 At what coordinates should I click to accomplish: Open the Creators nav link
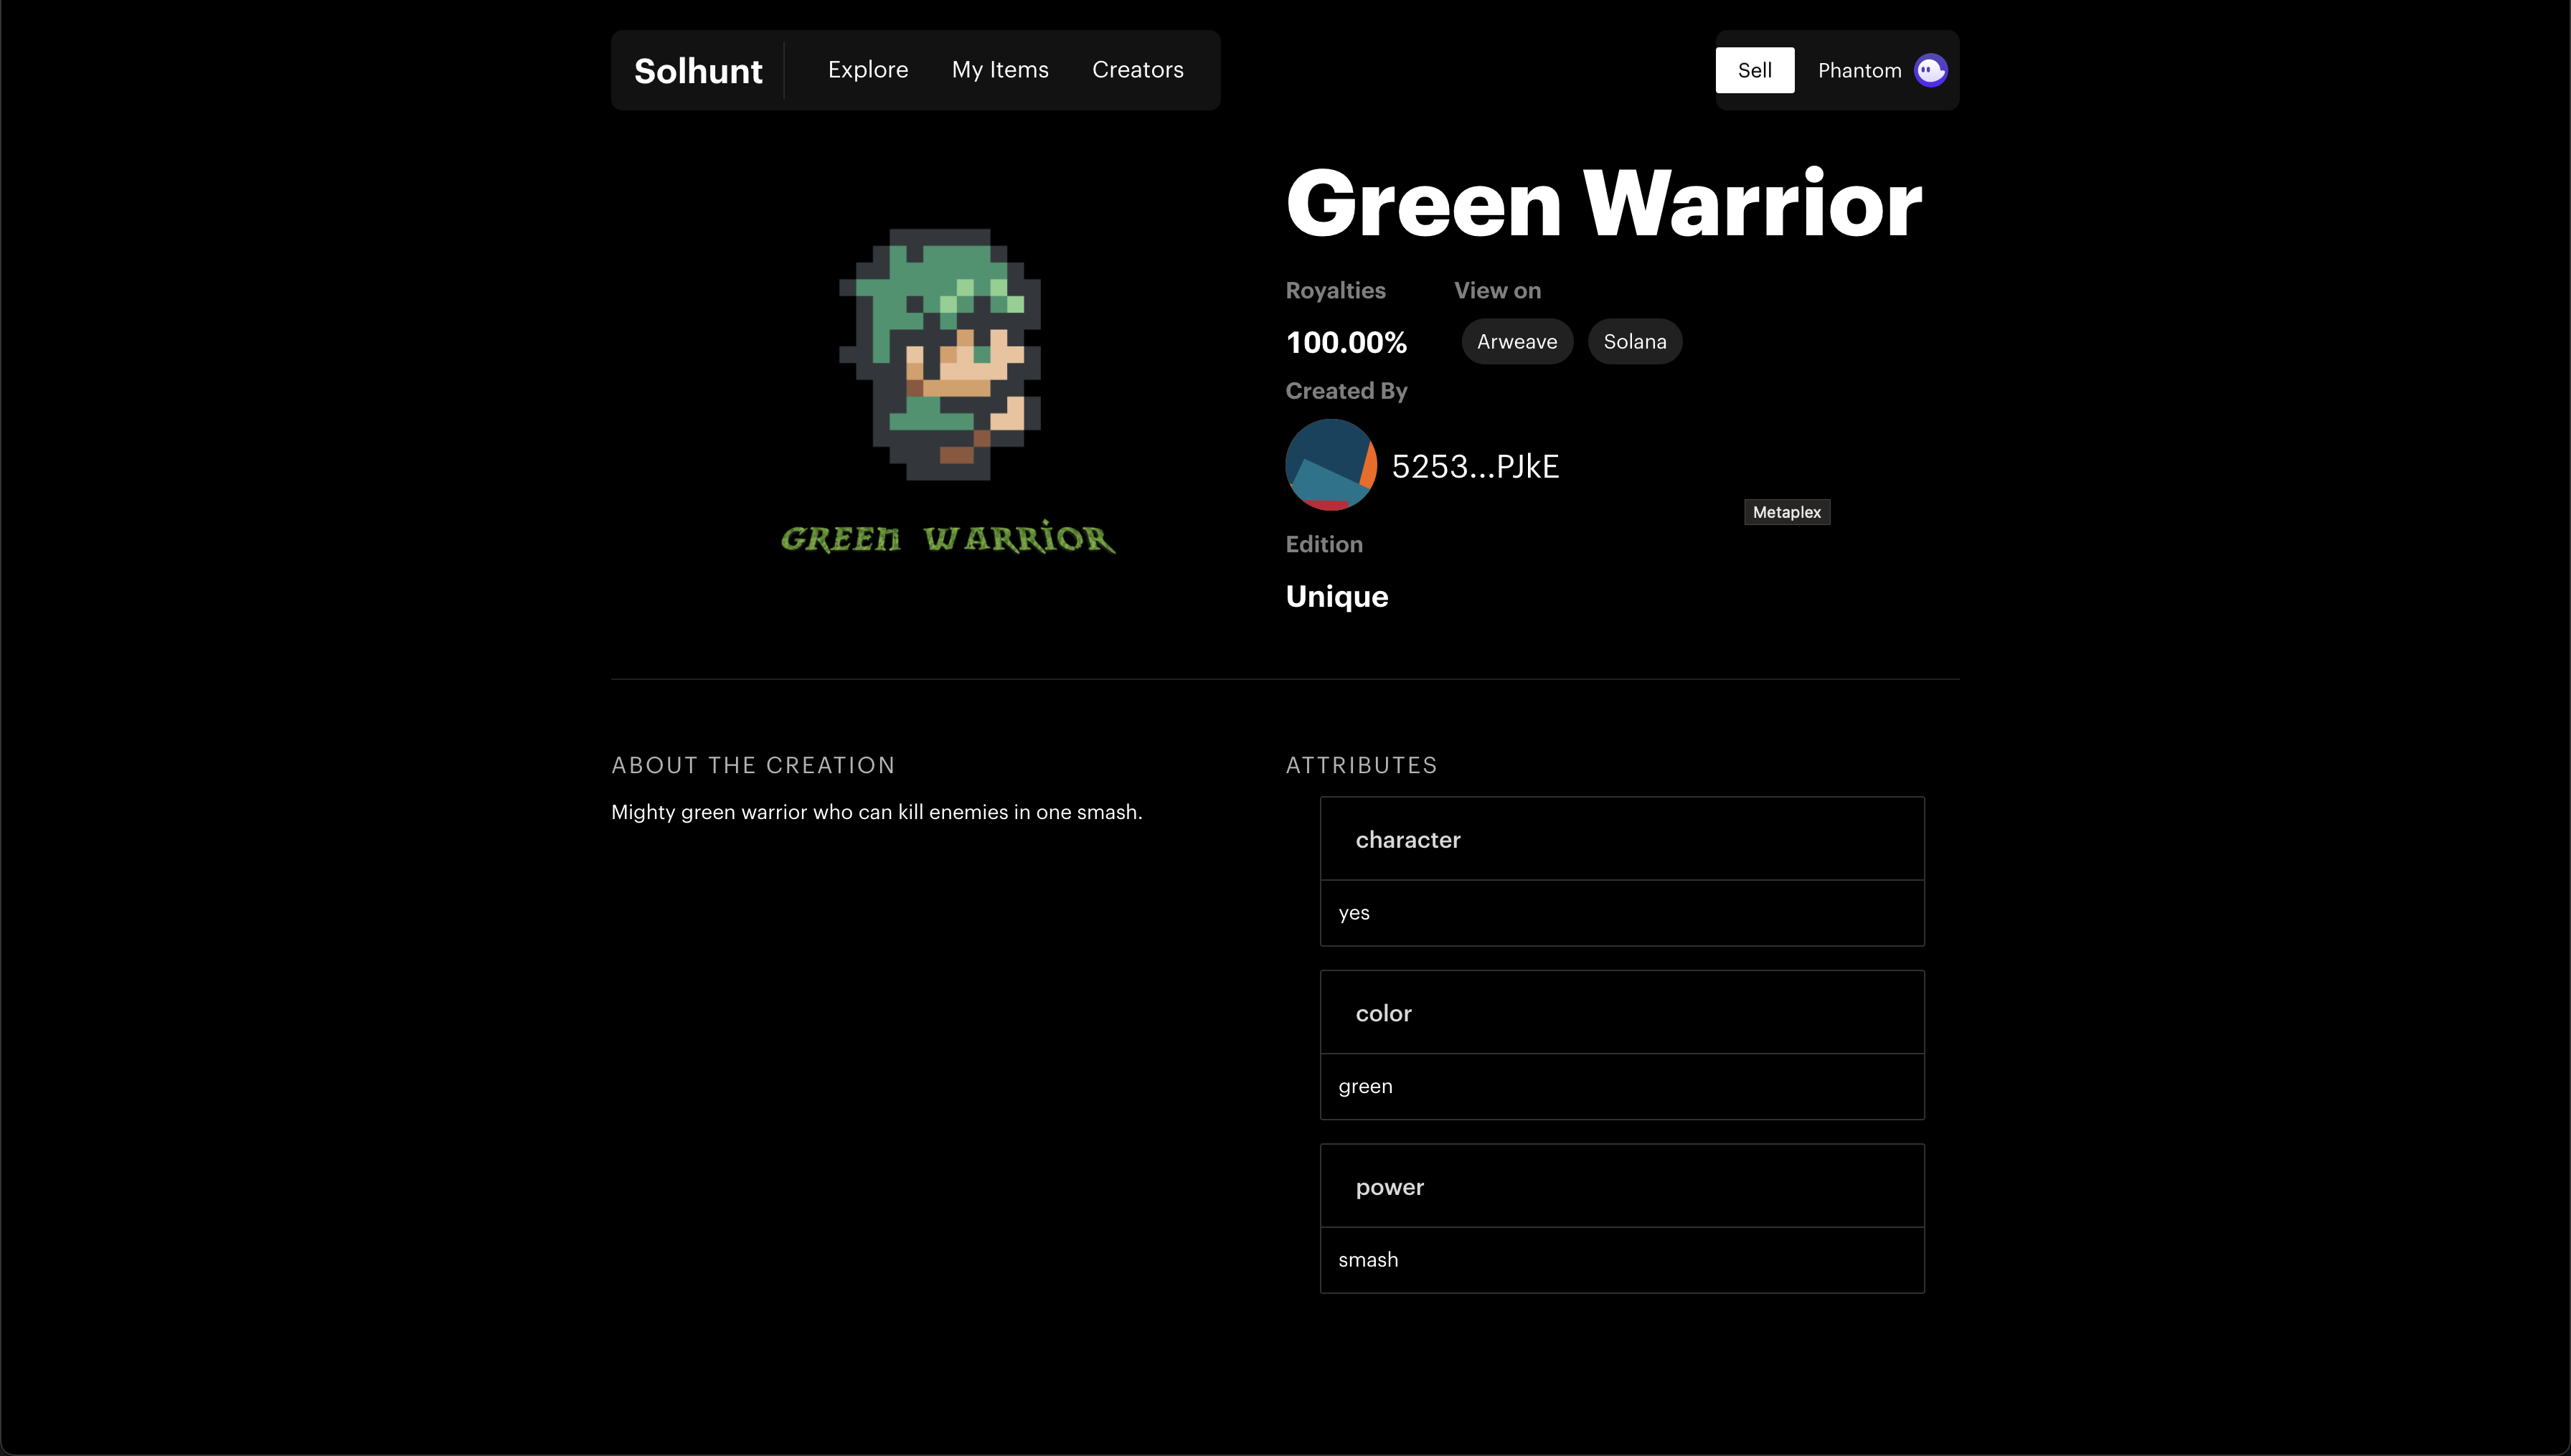pyautogui.click(x=1137, y=70)
